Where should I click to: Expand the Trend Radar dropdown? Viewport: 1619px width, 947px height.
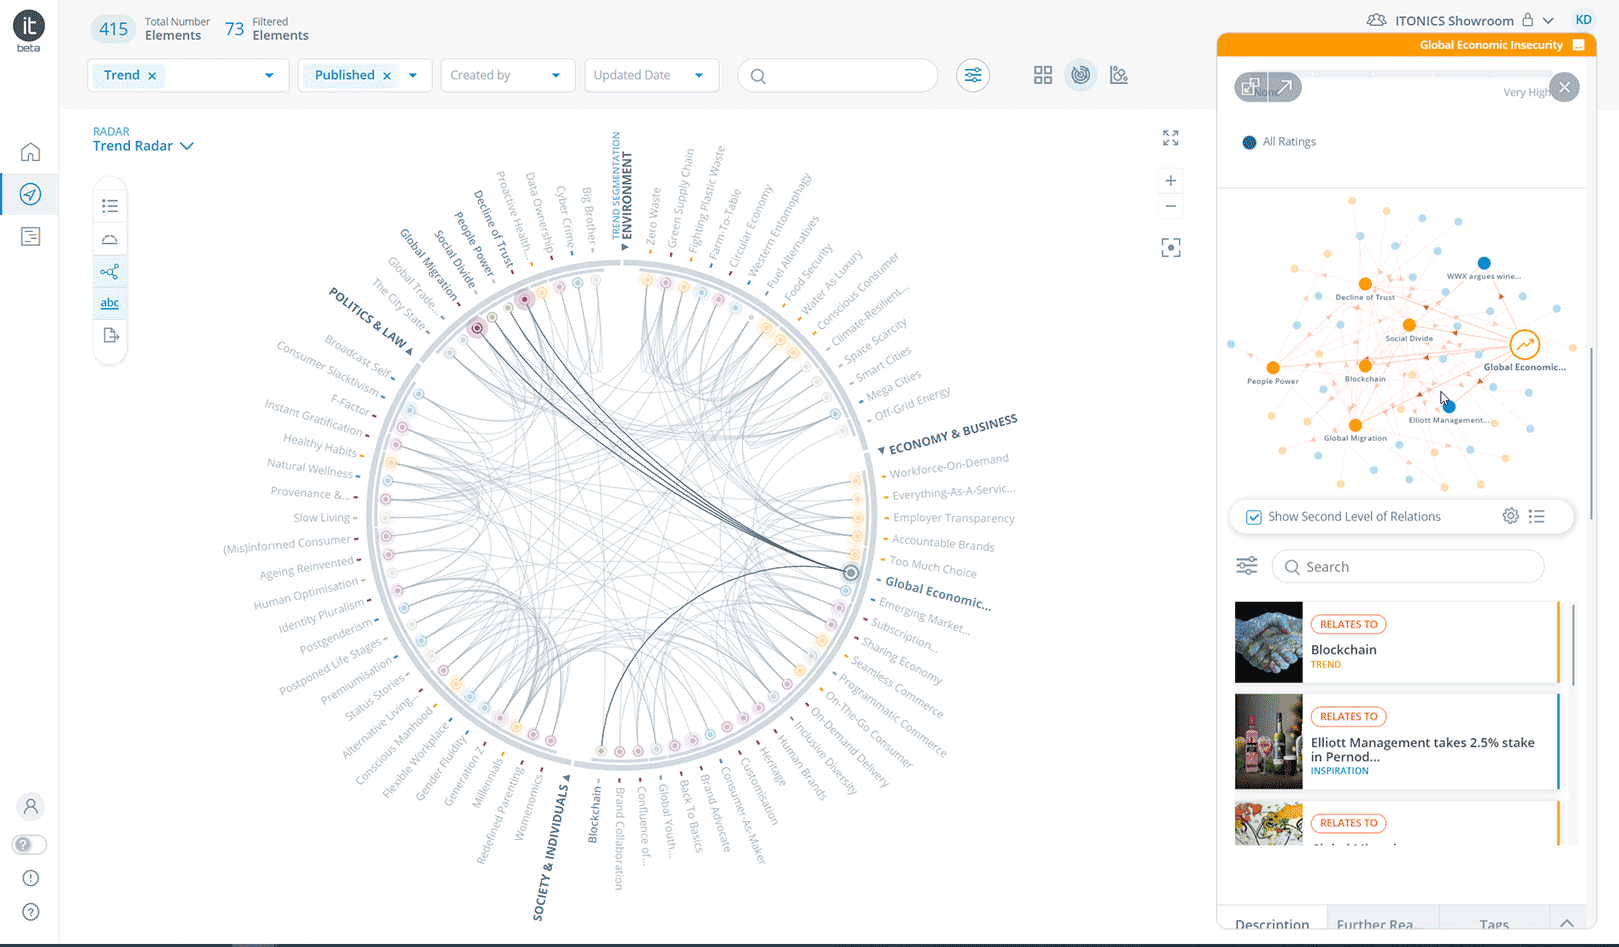coord(186,145)
